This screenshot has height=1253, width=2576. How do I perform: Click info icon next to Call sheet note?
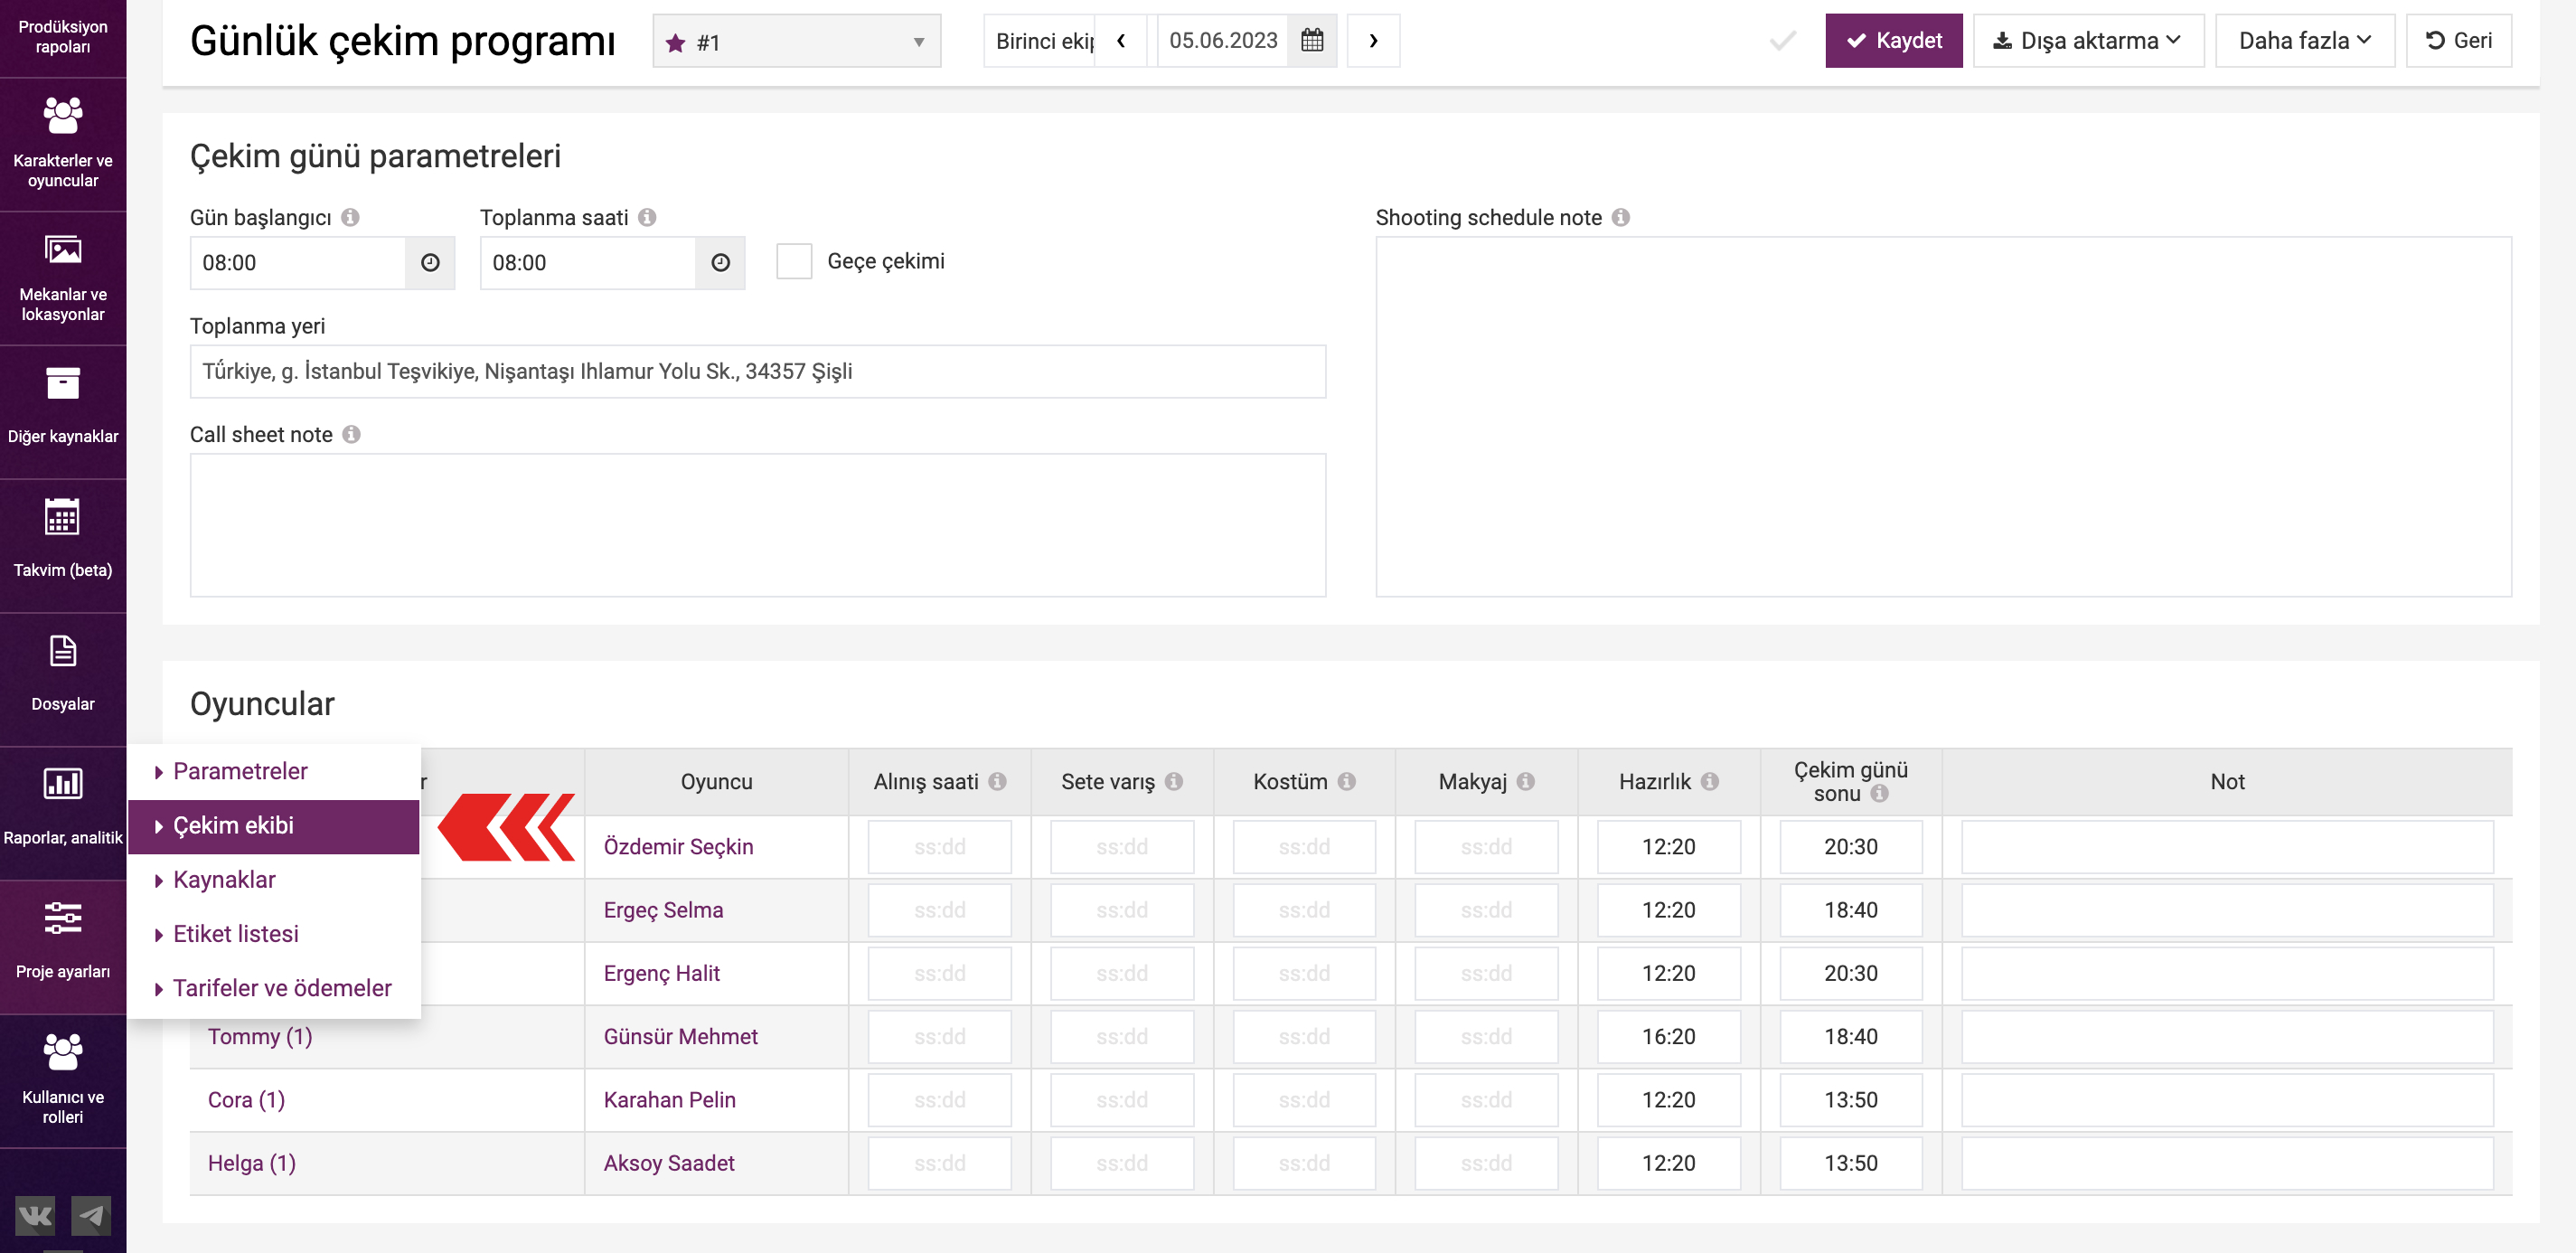[351, 435]
